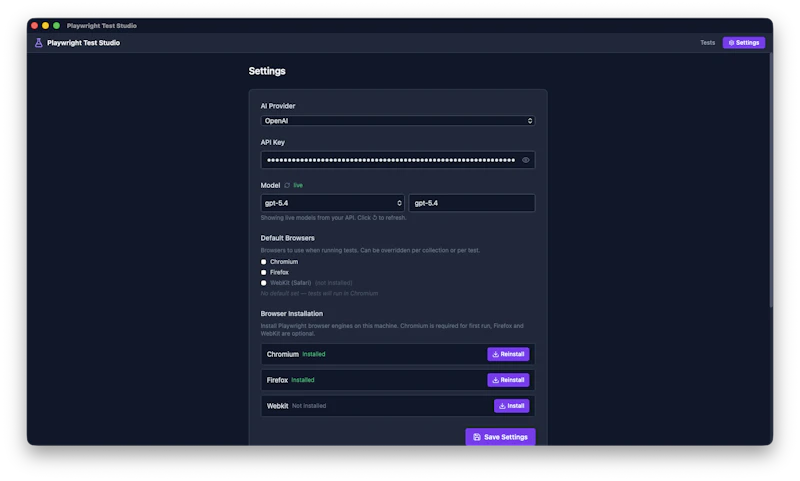Image resolution: width=800 pixels, height=481 pixels.
Task: Click Save Settings button
Action: [500, 437]
